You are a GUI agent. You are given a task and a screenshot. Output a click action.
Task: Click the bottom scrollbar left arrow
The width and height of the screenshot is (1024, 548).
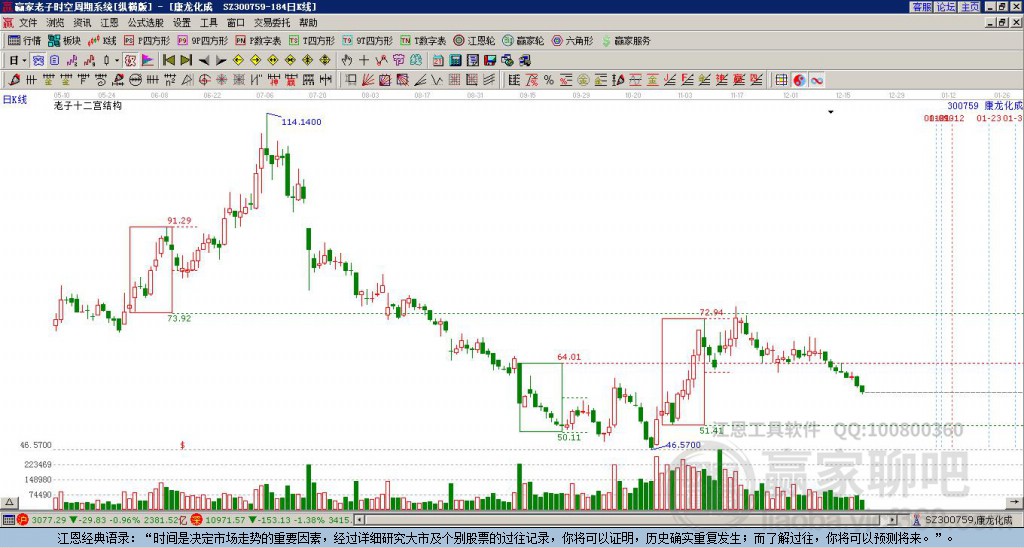point(359,520)
